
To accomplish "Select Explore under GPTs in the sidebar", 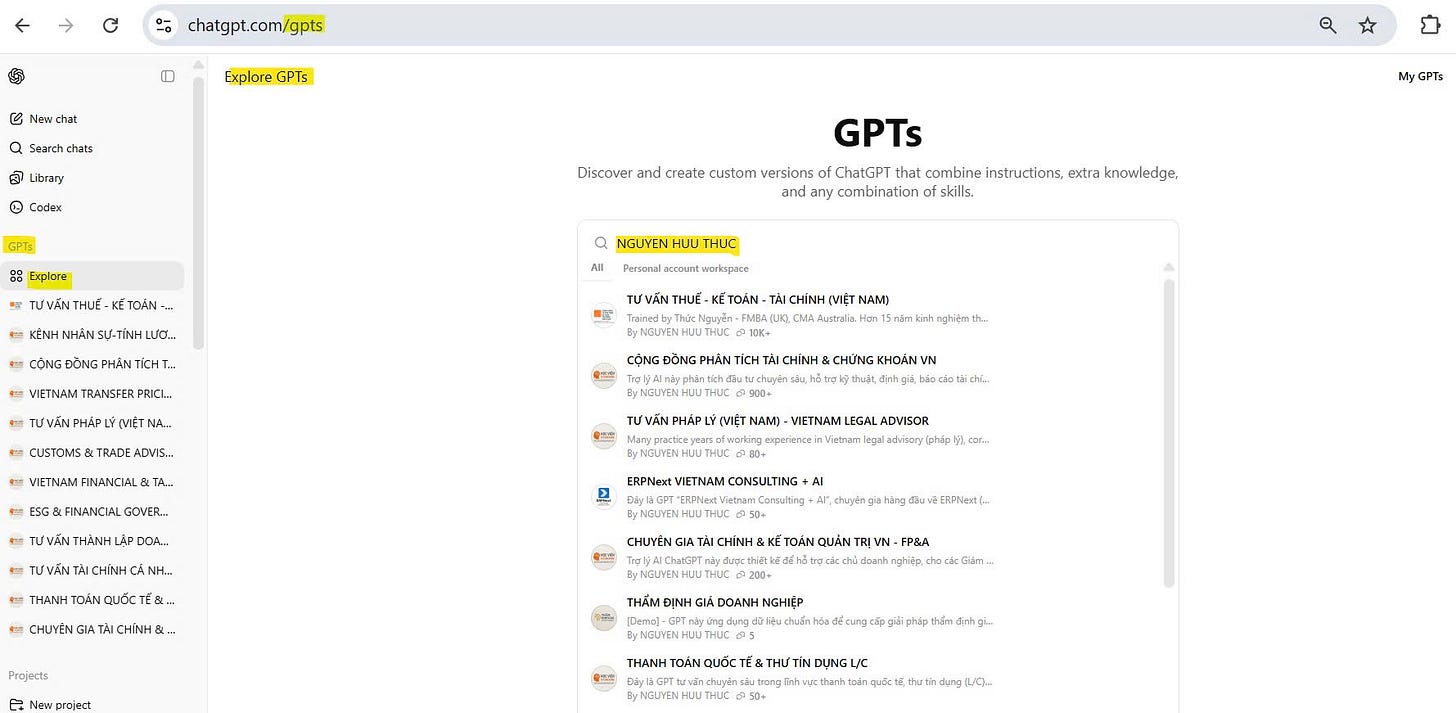I will (x=94, y=276).
